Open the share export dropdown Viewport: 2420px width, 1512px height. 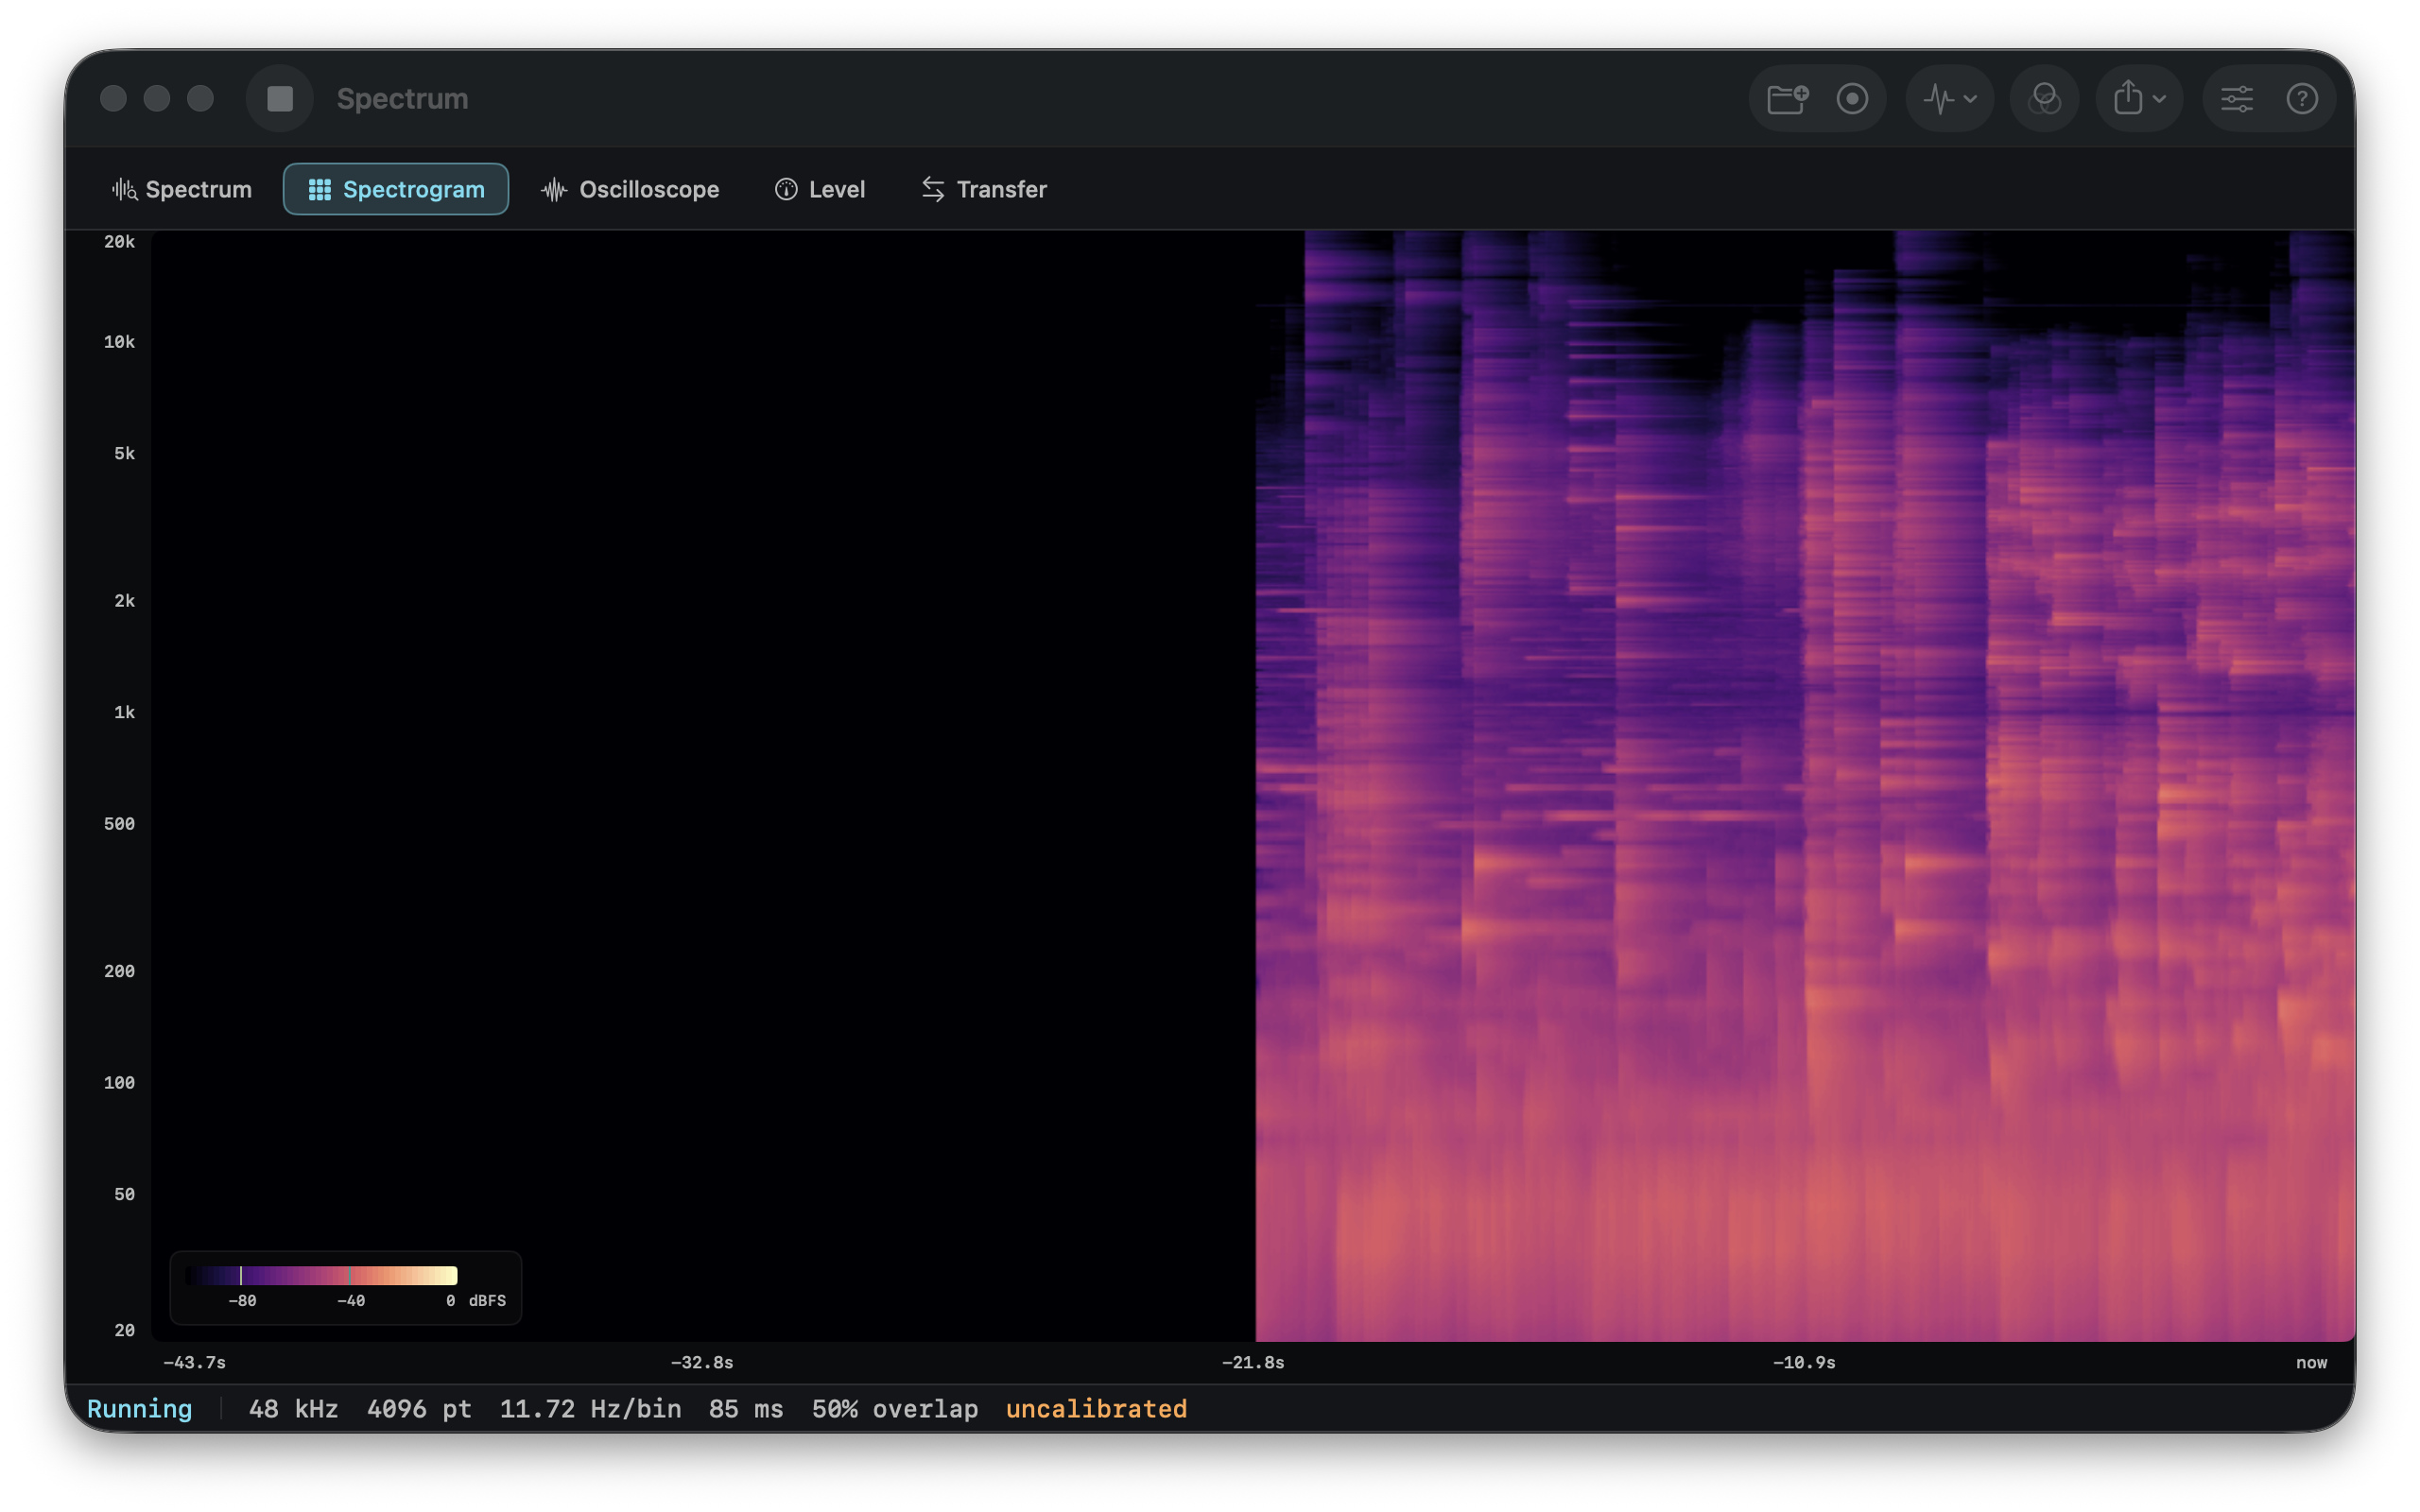2139,99
